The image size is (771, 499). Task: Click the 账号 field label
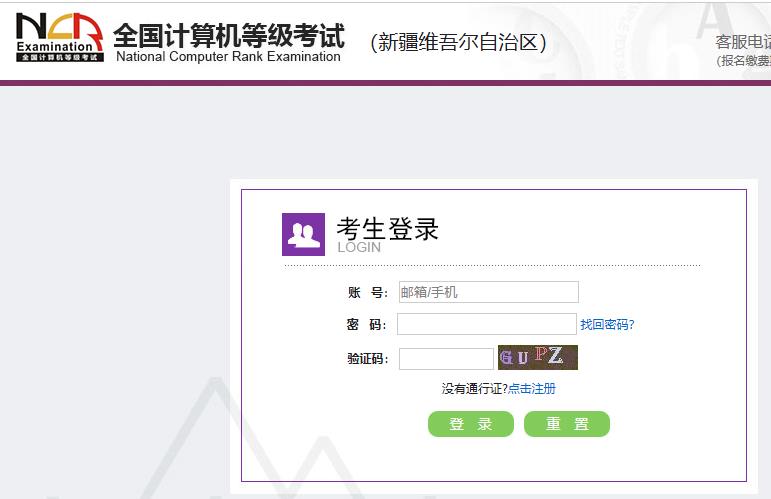[368, 293]
